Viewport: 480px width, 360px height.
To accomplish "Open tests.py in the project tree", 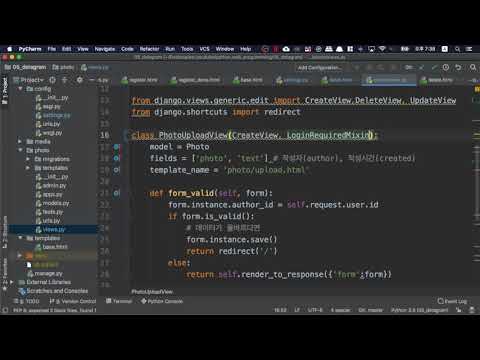I will (49, 212).
